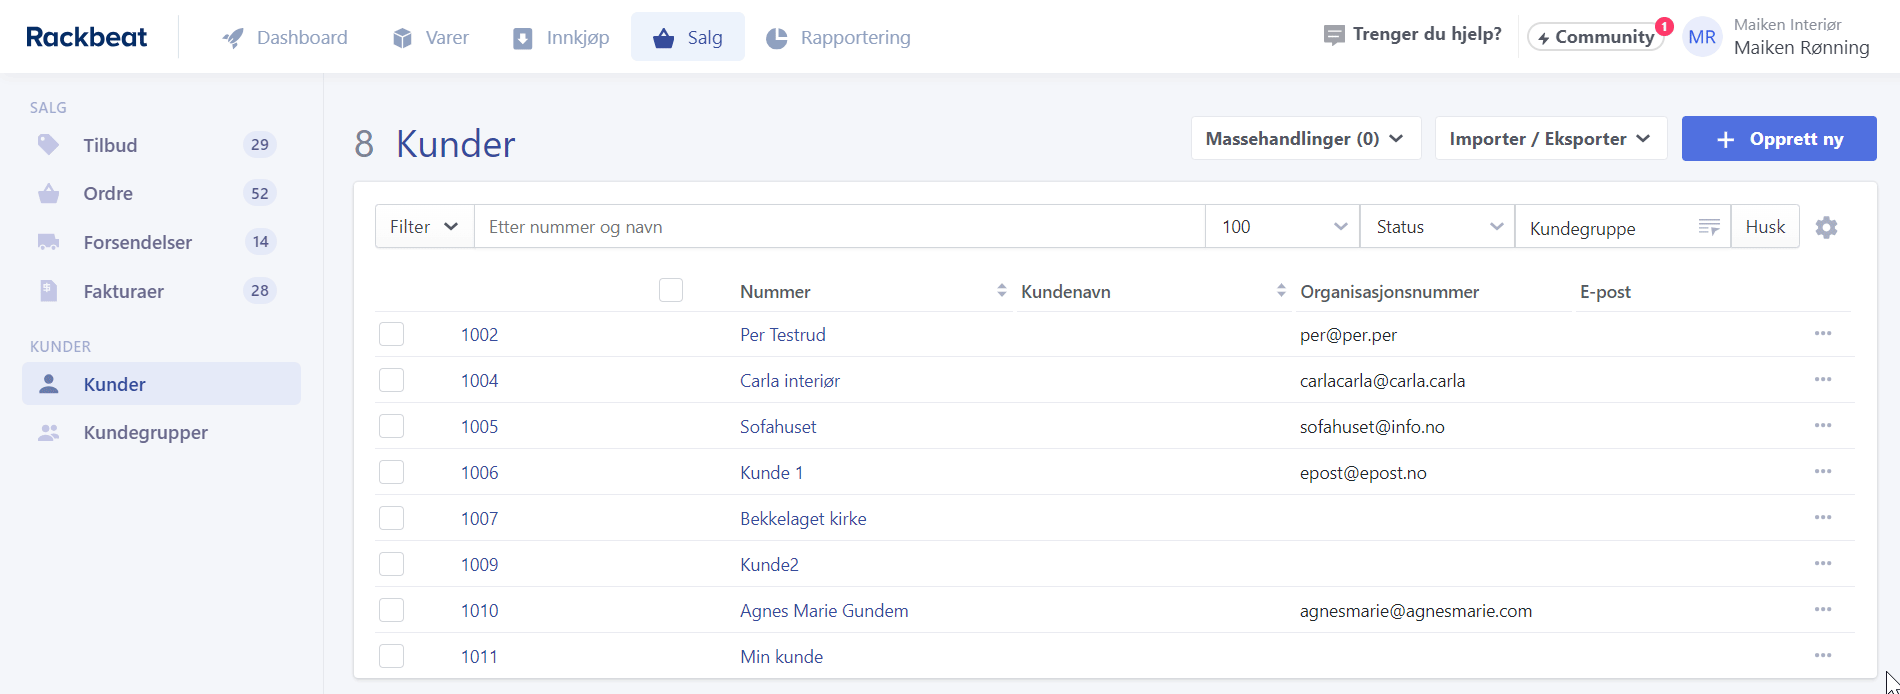Image resolution: width=1900 pixels, height=694 pixels.
Task: Select the checkbox for customer 1010
Action: (x=391, y=610)
